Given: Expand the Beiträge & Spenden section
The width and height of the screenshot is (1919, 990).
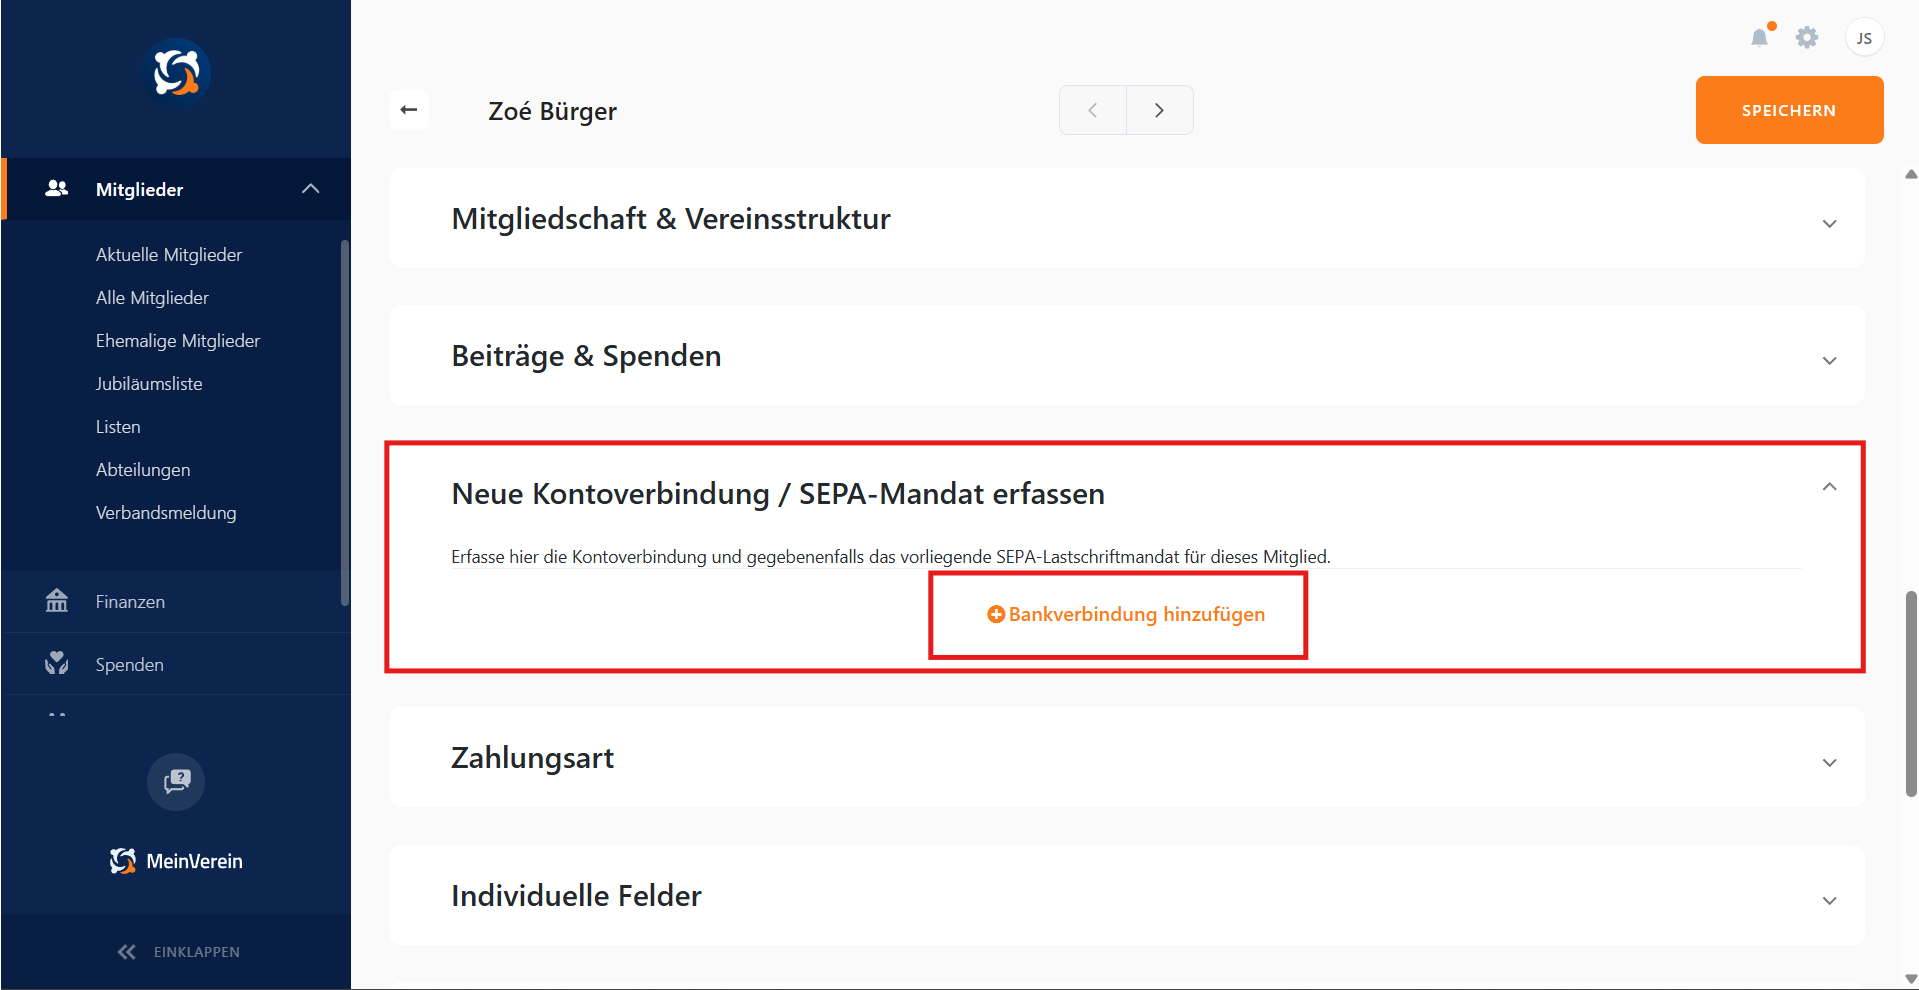Looking at the screenshot, I should (1829, 360).
